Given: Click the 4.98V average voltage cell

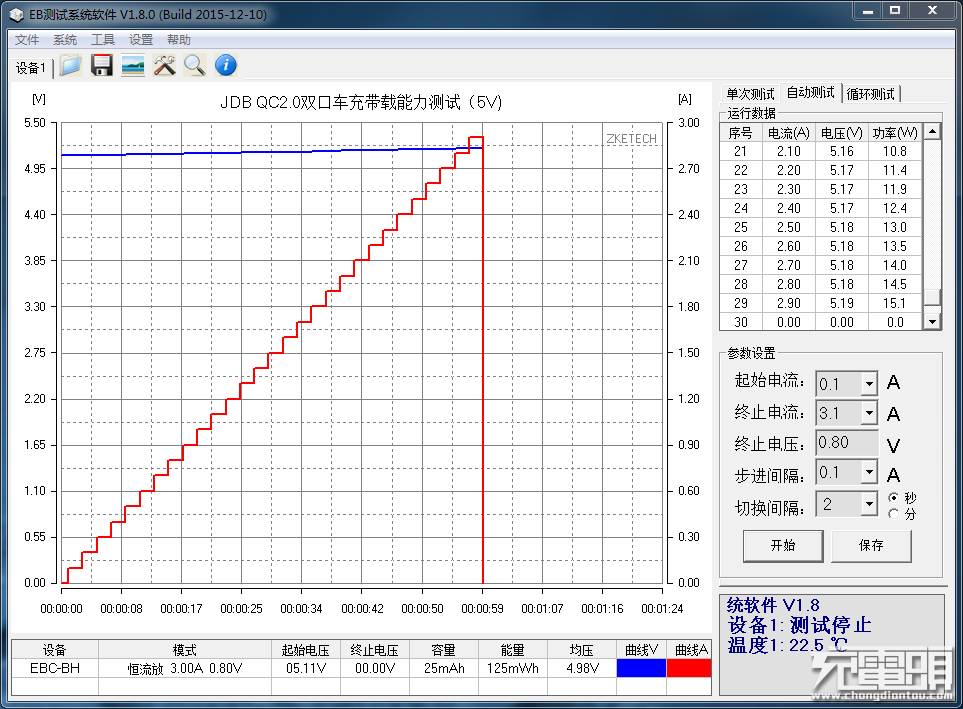Looking at the screenshot, I should tap(582, 668).
